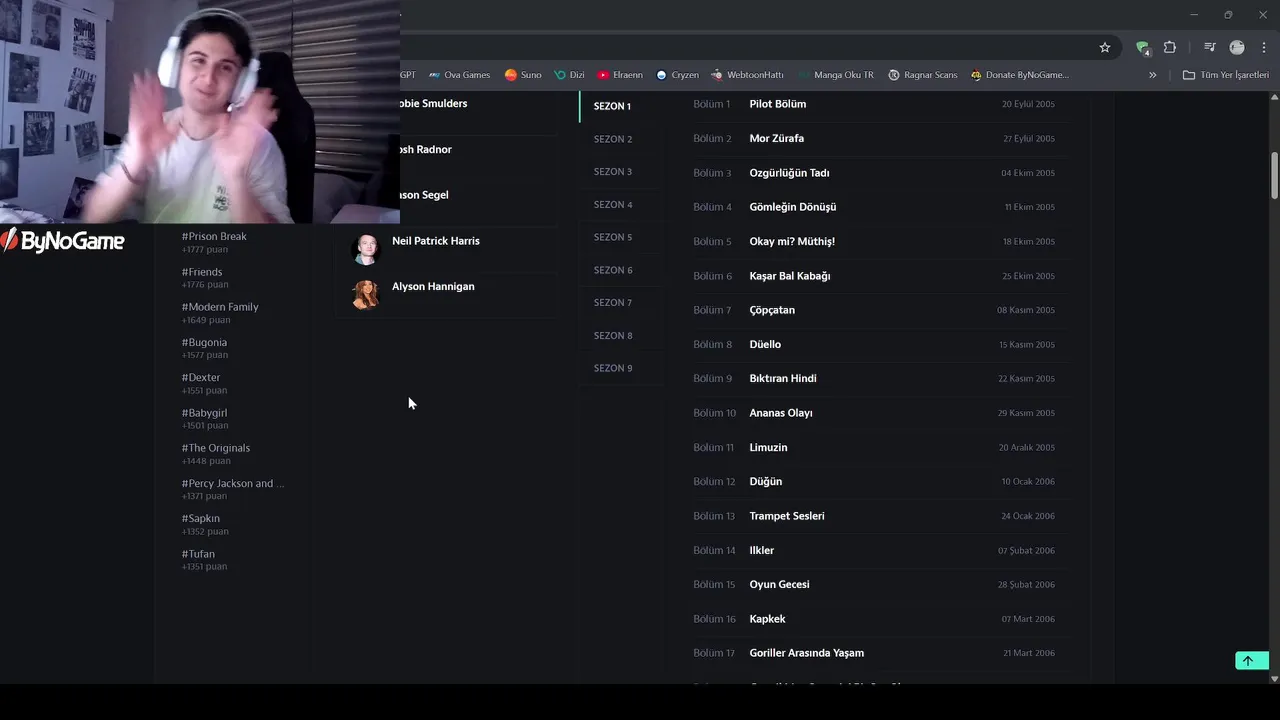Open the Ova Games bookmark
This screenshot has width=1280, height=720.
click(459, 75)
